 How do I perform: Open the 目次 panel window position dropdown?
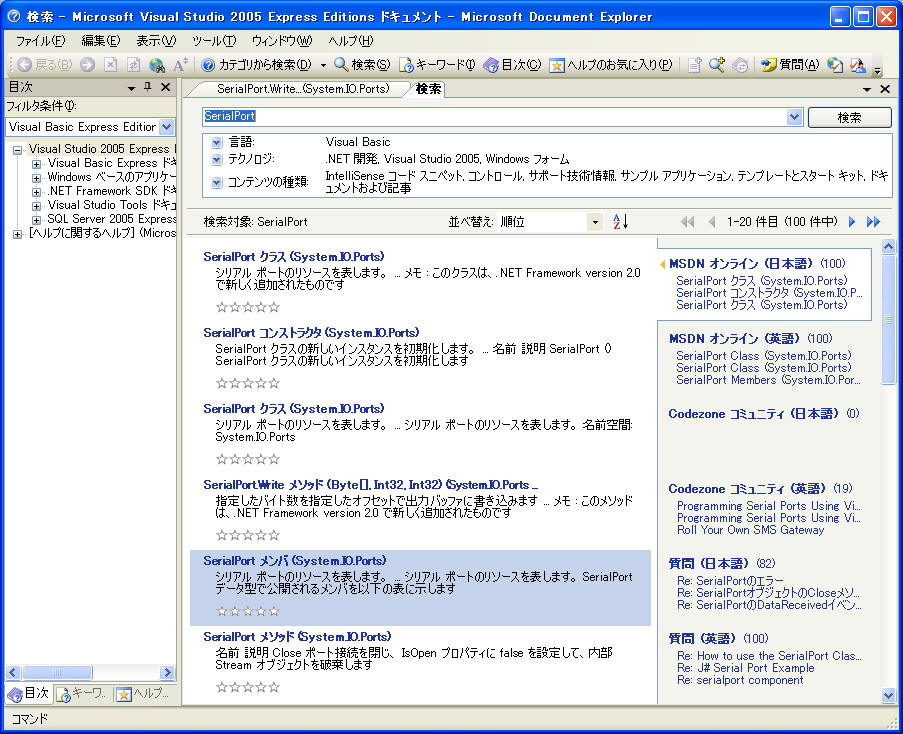tap(131, 88)
